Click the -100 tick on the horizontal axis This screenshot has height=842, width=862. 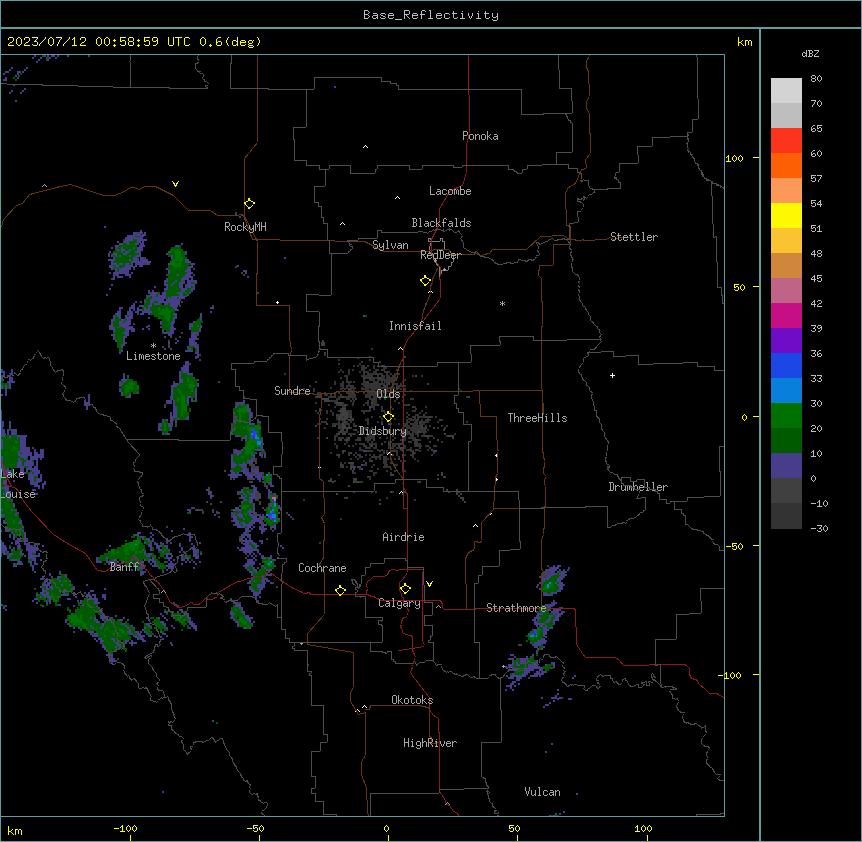(x=125, y=828)
